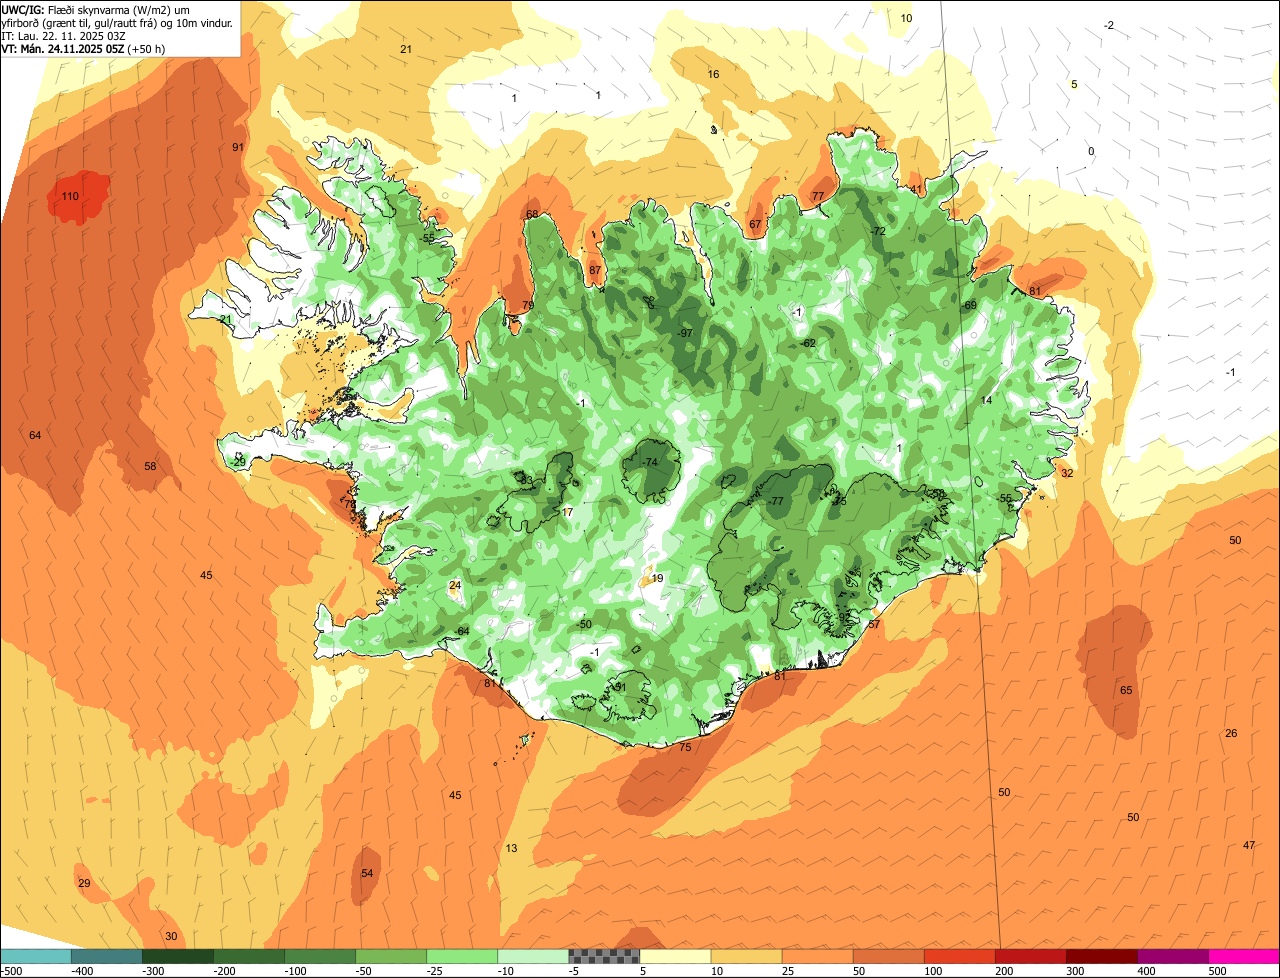Click the valid time "VT: Mán. 24.11.2025 05Z"
Viewport: 1280px width, 978px height.
[x=62, y=48]
